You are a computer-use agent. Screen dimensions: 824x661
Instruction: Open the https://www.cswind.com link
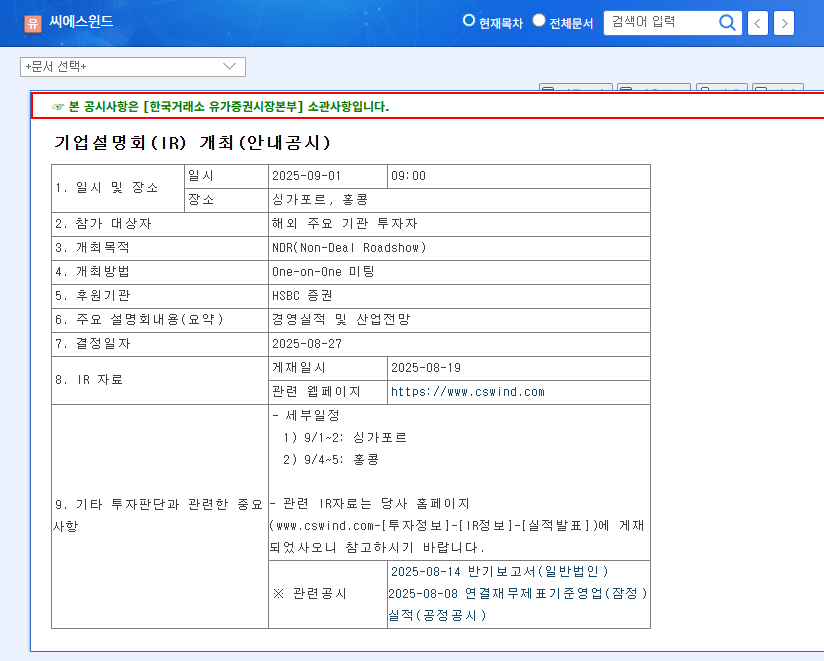tap(468, 392)
